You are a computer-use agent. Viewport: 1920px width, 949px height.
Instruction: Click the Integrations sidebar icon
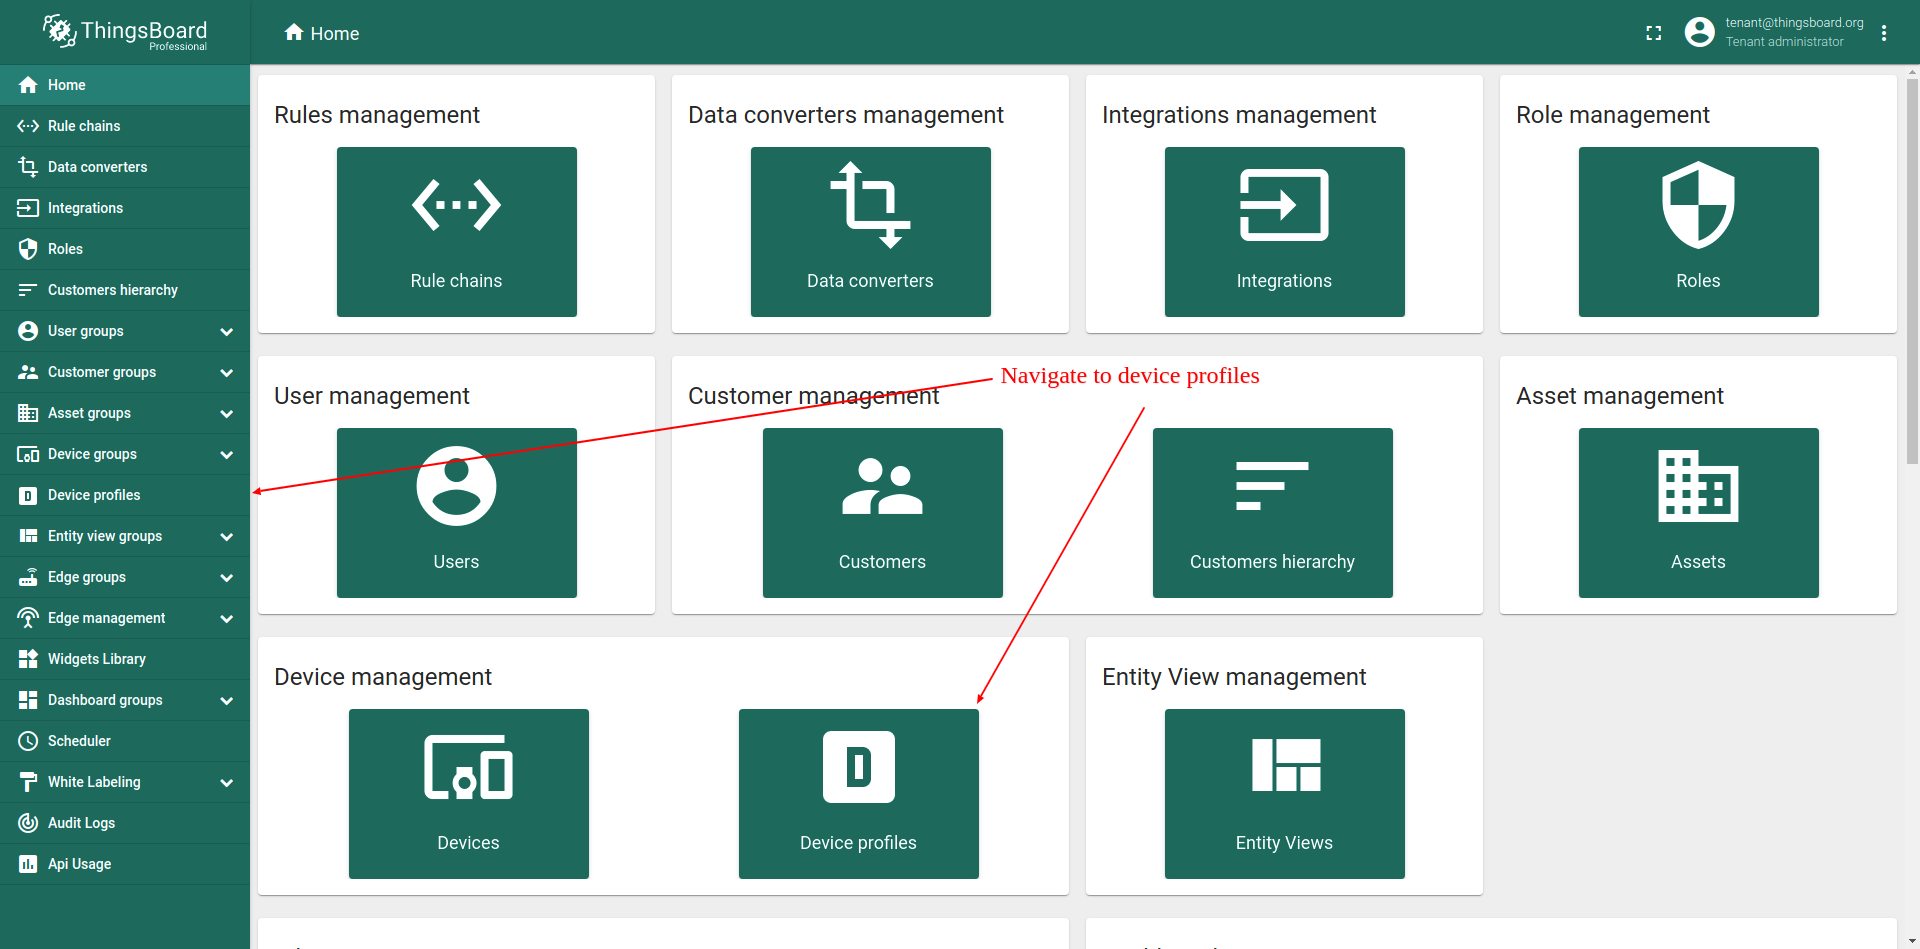pyautogui.click(x=28, y=208)
